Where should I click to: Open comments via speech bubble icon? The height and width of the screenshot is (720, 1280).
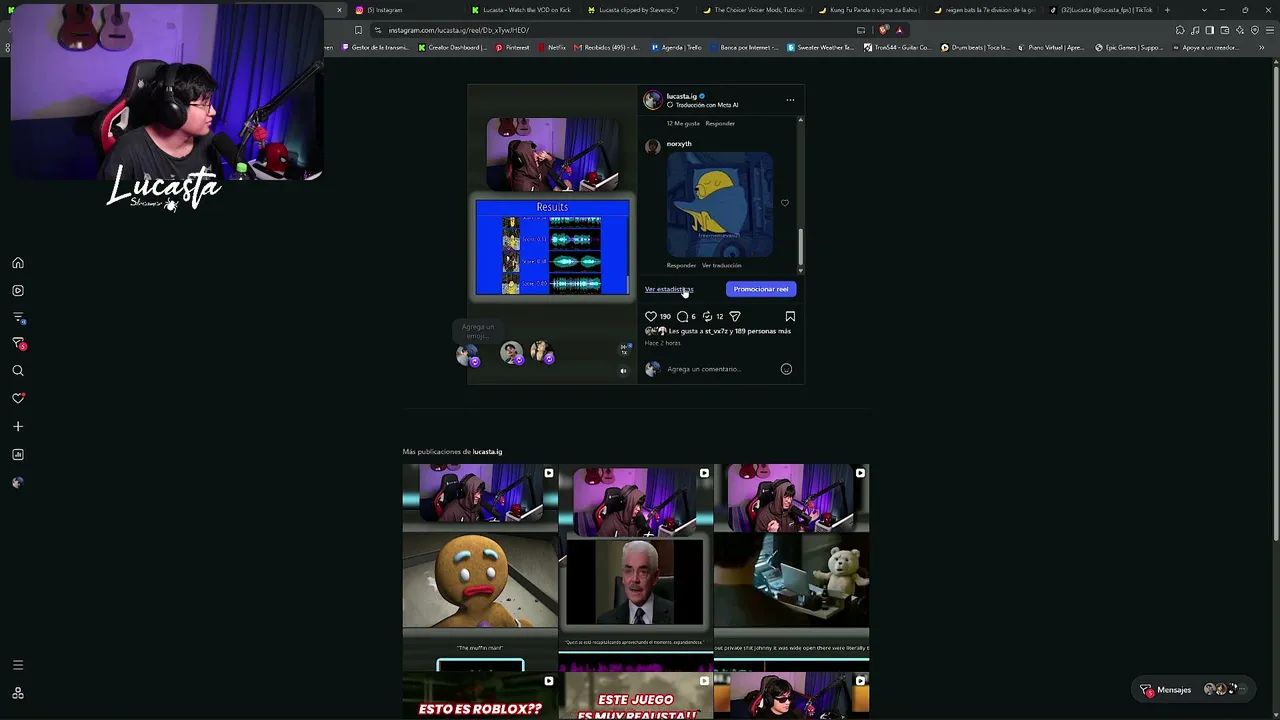tap(682, 316)
